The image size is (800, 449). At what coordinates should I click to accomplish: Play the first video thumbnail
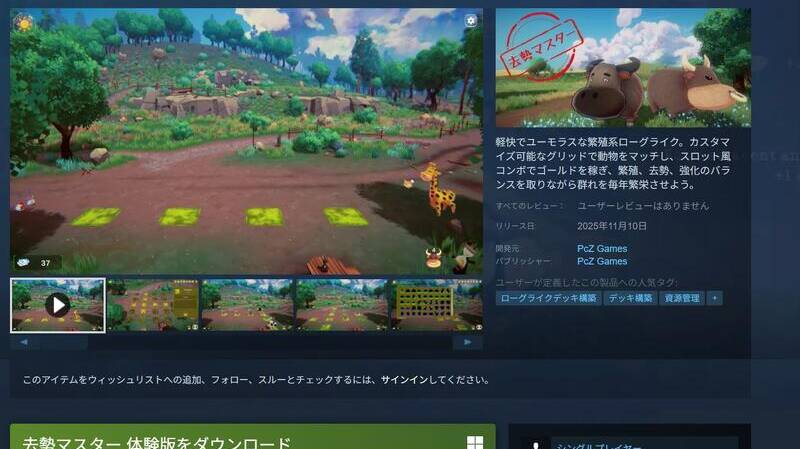click(57, 304)
